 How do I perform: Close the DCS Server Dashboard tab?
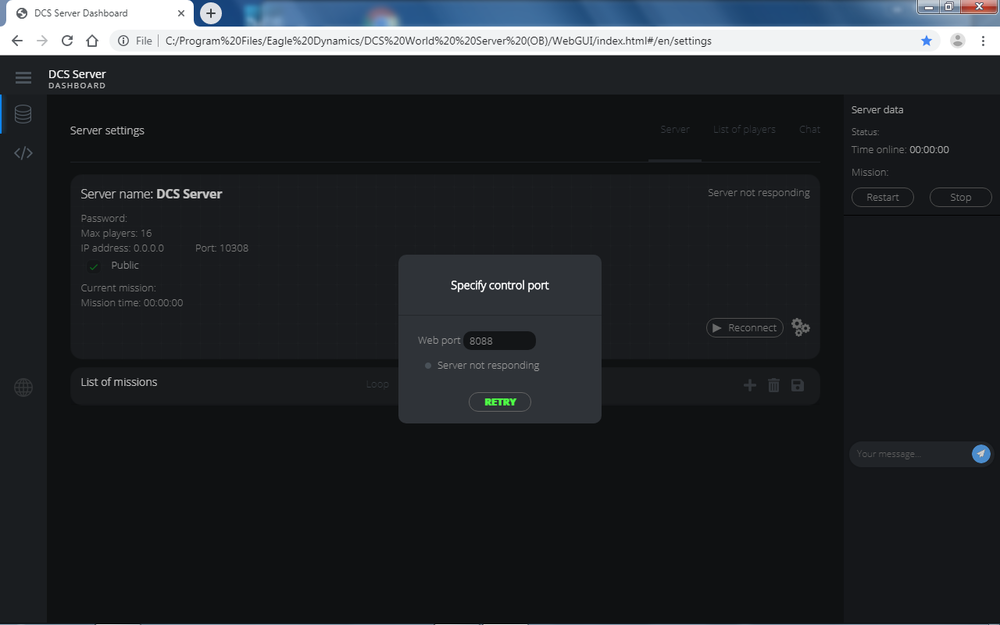point(181,13)
